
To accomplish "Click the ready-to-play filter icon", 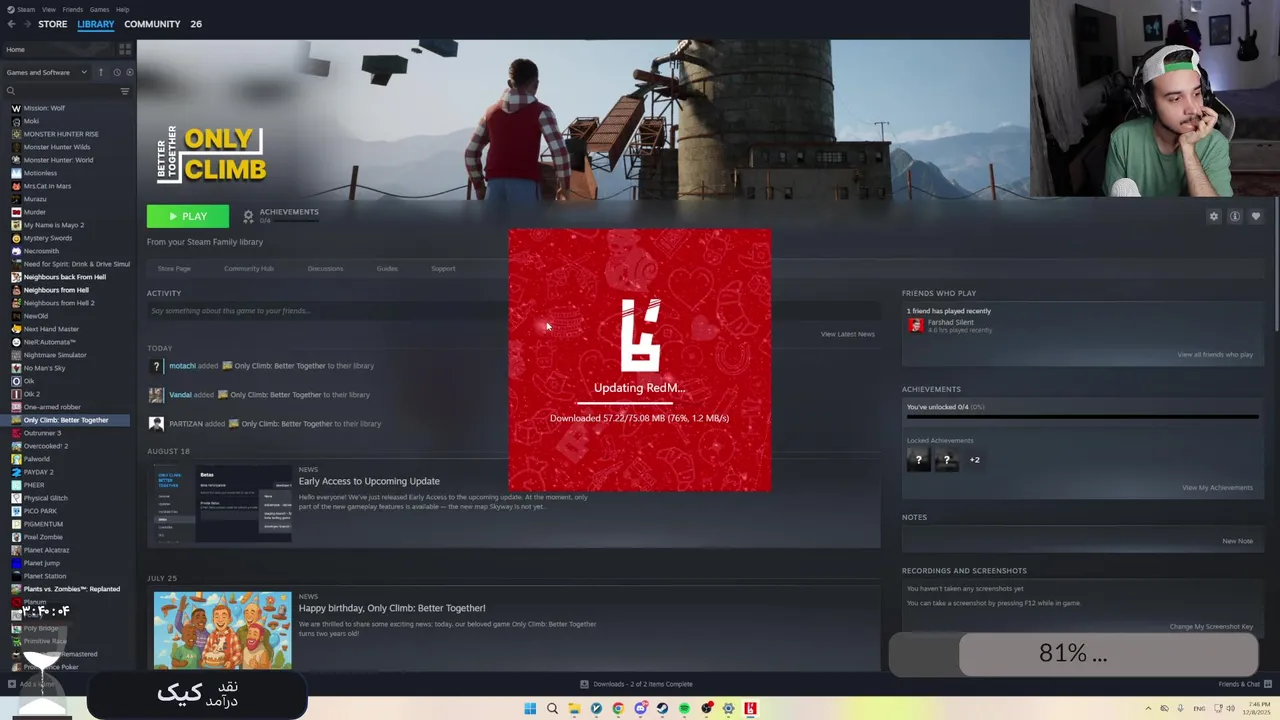I will pyautogui.click(x=129, y=72).
